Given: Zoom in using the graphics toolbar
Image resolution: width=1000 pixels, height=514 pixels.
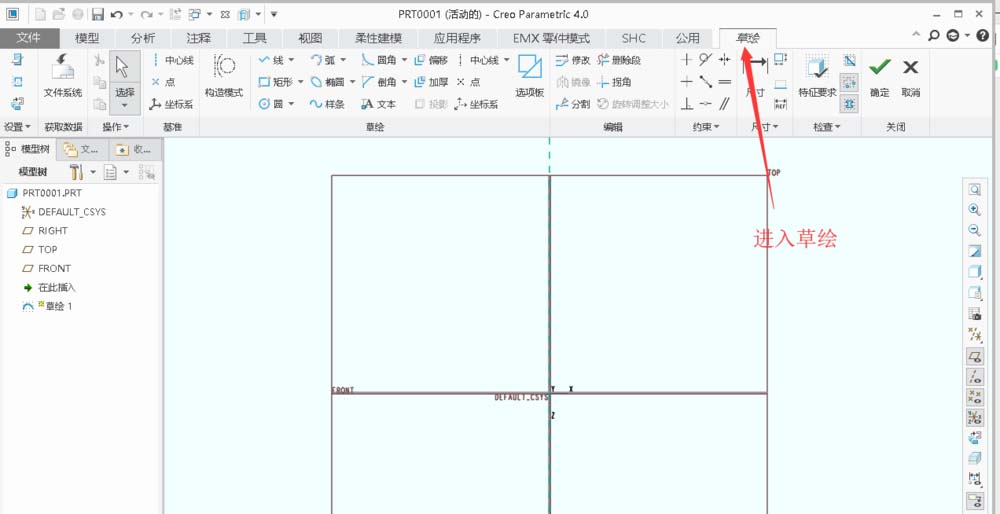Looking at the screenshot, I should point(975,210).
